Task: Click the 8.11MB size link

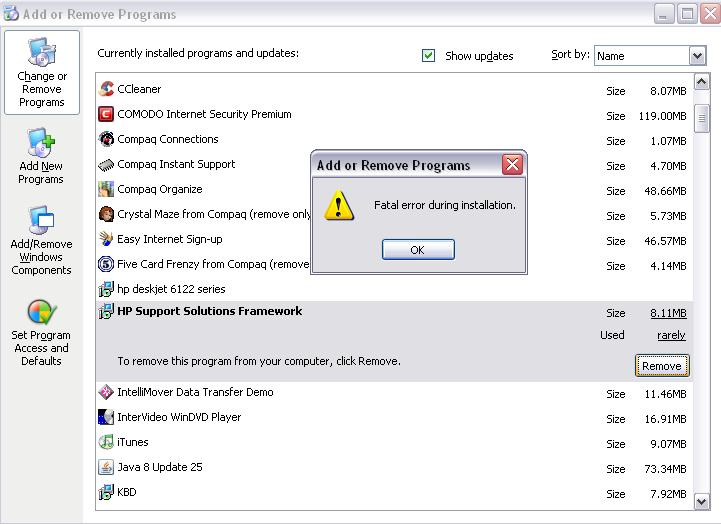Action: (x=668, y=313)
